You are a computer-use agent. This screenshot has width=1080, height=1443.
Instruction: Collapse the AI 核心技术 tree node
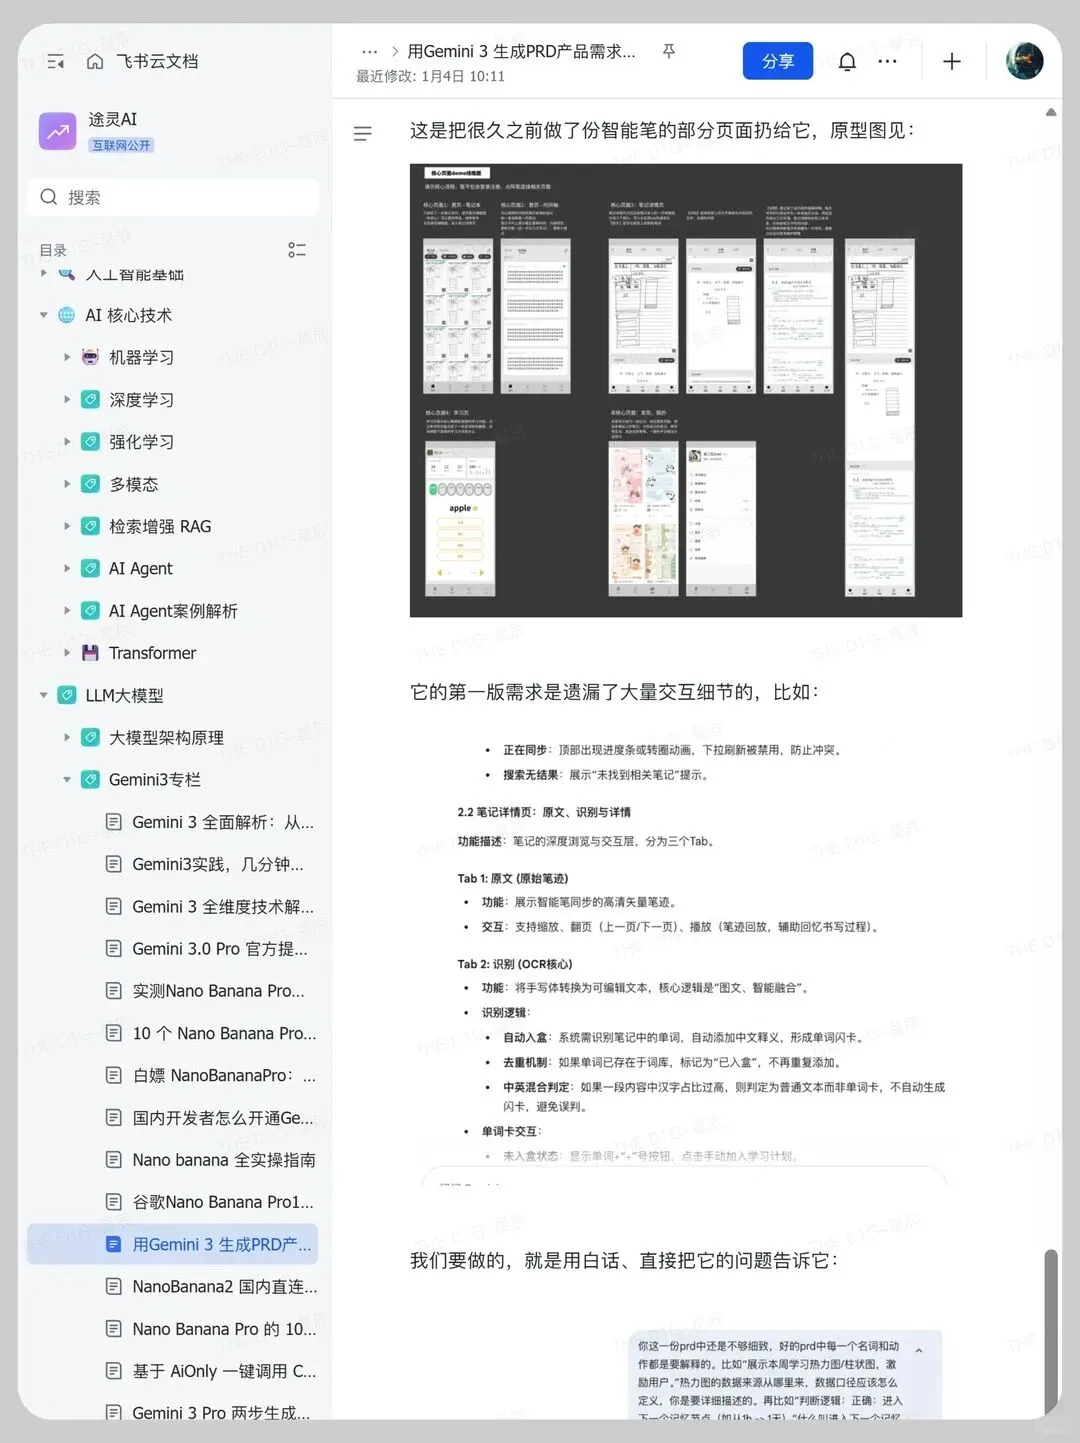pyautogui.click(x=44, y=315)
